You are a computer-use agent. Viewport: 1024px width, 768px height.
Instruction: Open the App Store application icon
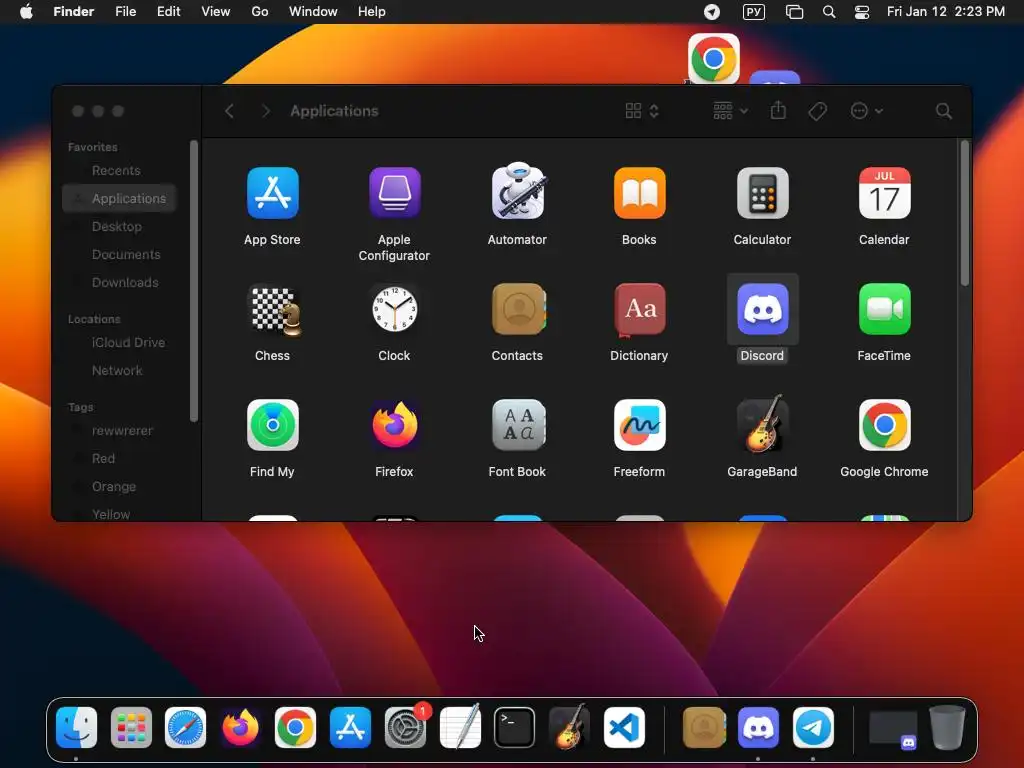[x=272, y=193]
